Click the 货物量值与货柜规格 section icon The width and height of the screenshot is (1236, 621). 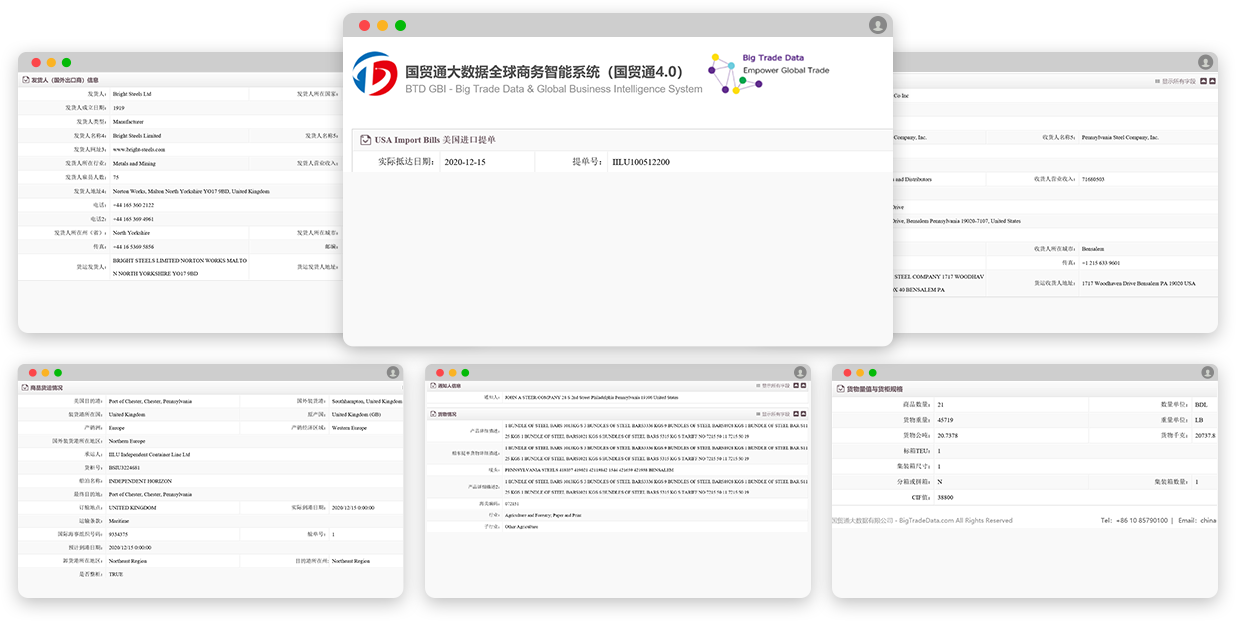[840, 388]
